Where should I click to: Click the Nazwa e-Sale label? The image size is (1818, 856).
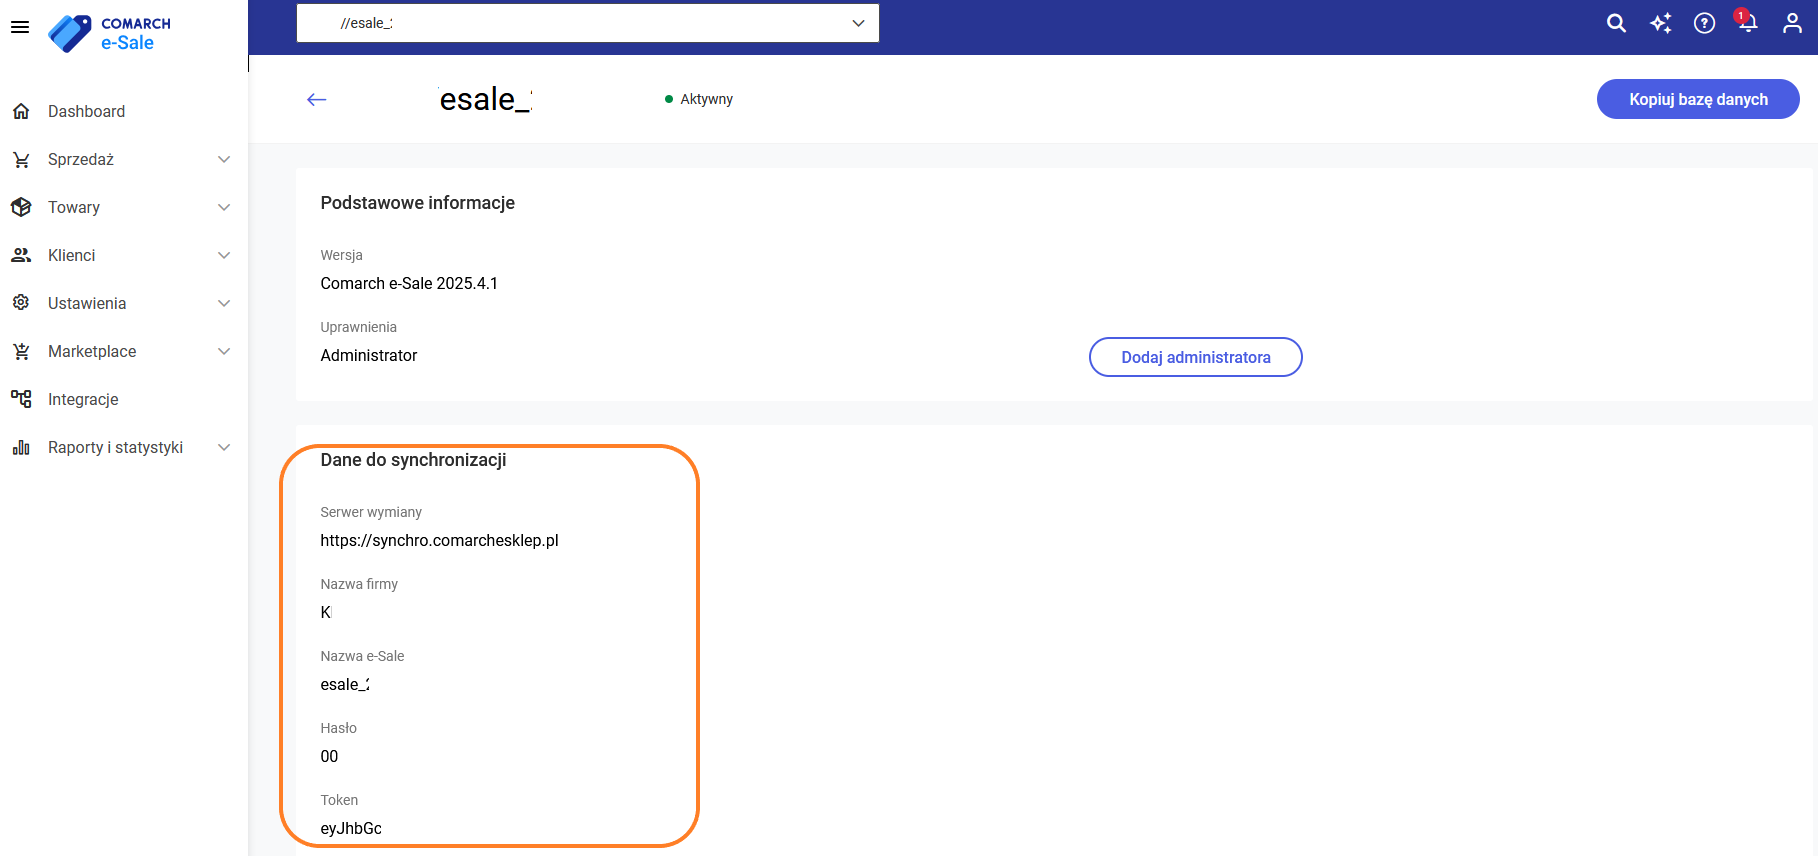coord(362,656)
